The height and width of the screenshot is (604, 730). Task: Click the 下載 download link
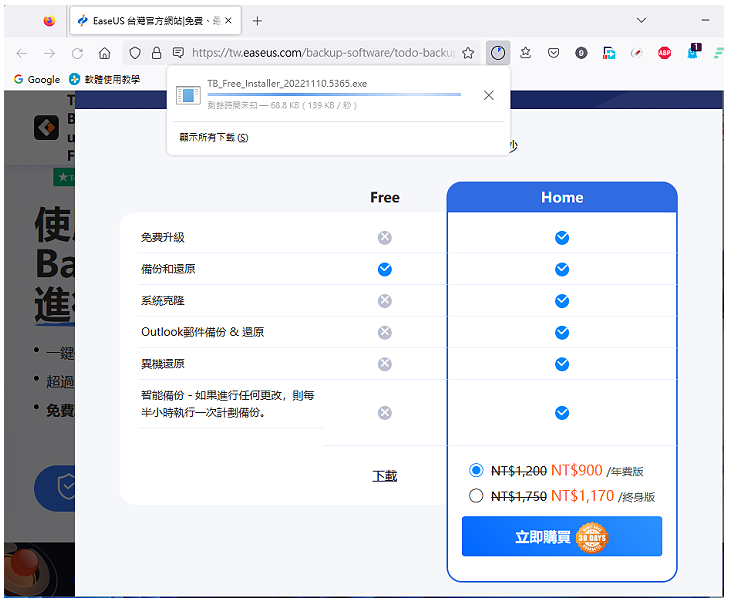click(x=385, y=476)
